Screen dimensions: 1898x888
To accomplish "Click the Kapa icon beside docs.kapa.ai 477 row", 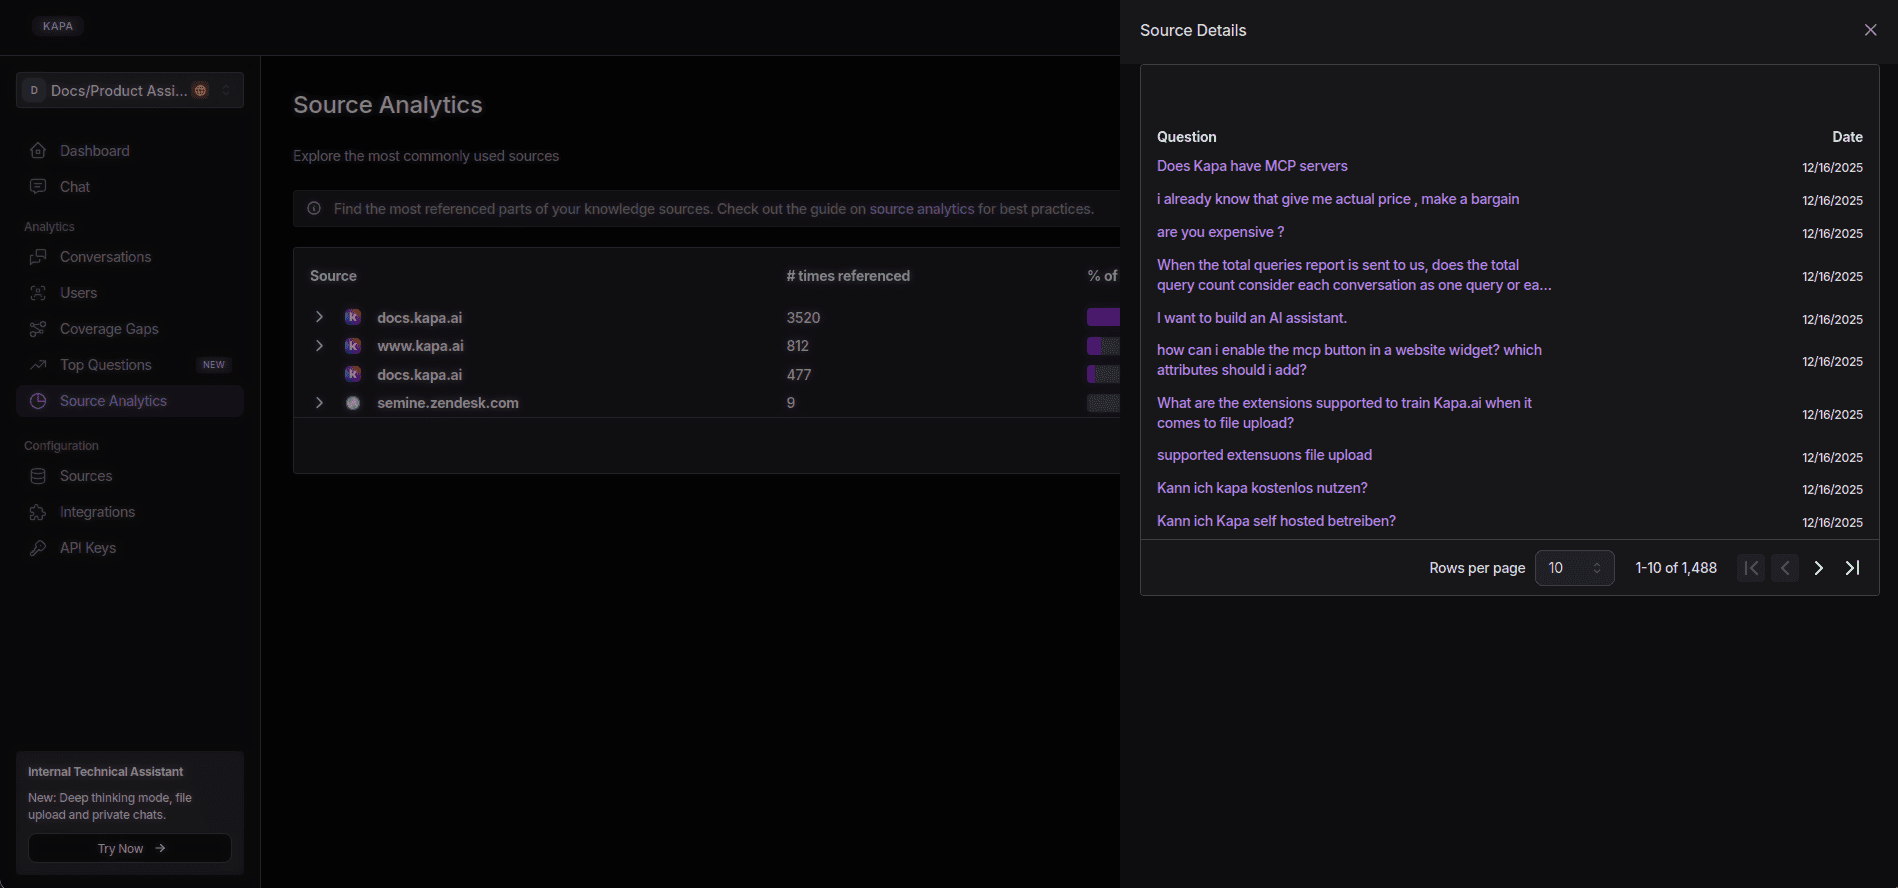I will 353,374.
